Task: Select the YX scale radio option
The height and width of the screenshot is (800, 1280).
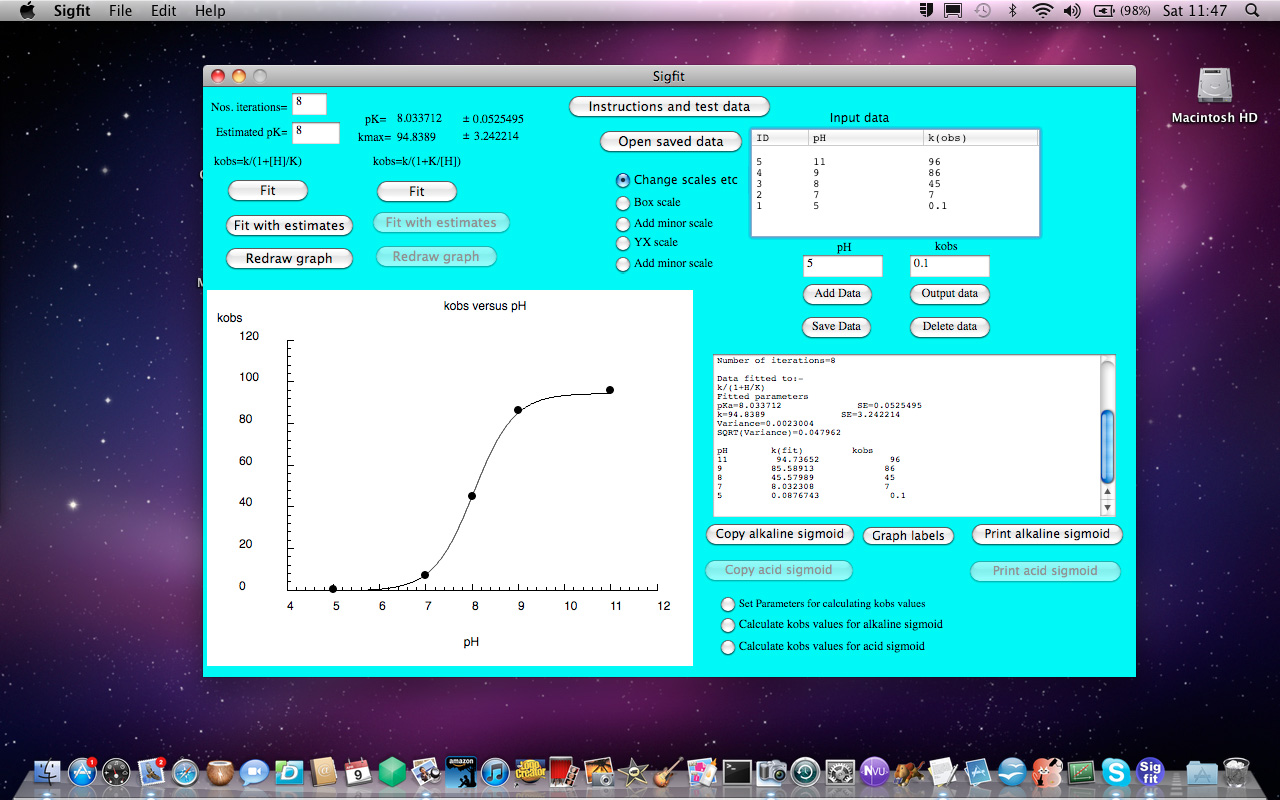Action: [623, 243]
